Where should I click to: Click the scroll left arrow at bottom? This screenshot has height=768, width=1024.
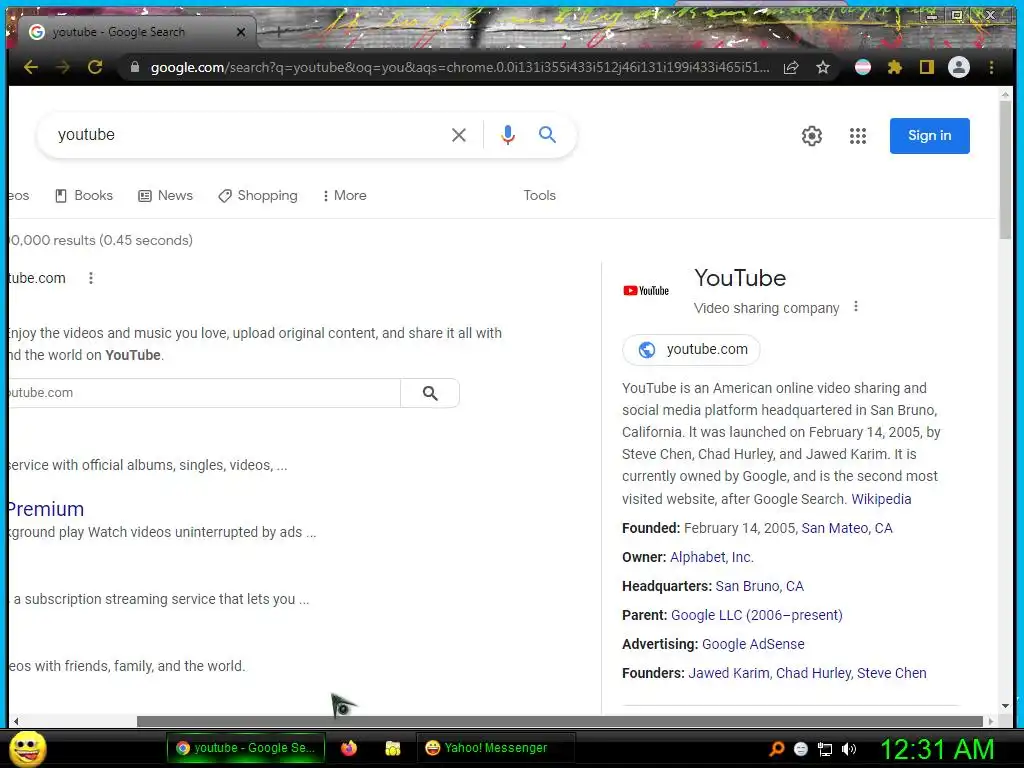click(16, 722)
